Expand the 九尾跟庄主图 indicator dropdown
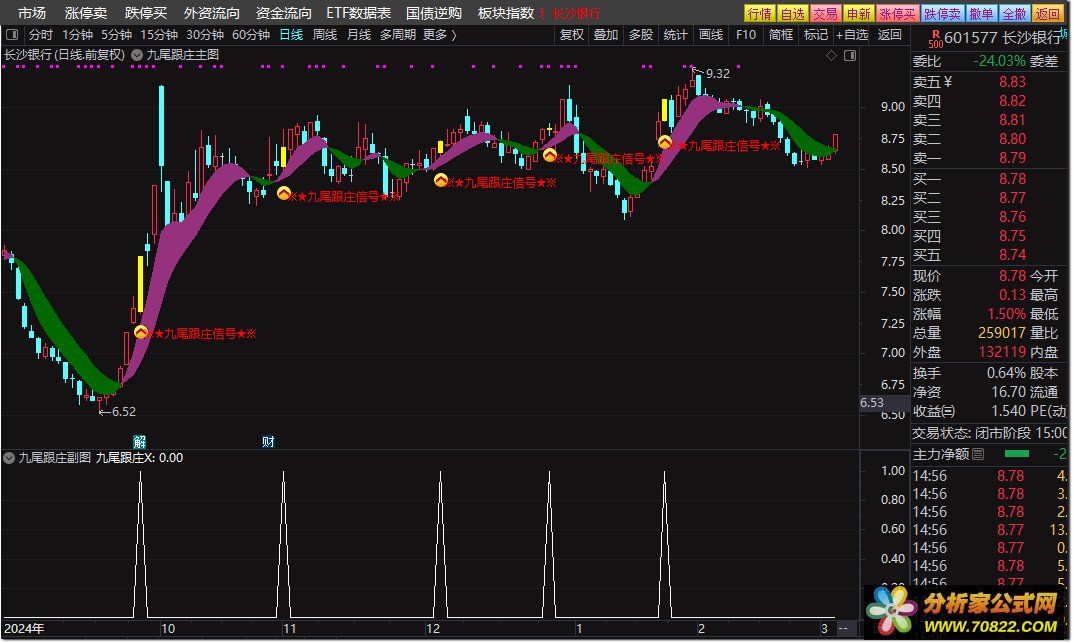The height and width of the screenshot is (643, 1074). (x=137, y=55)
